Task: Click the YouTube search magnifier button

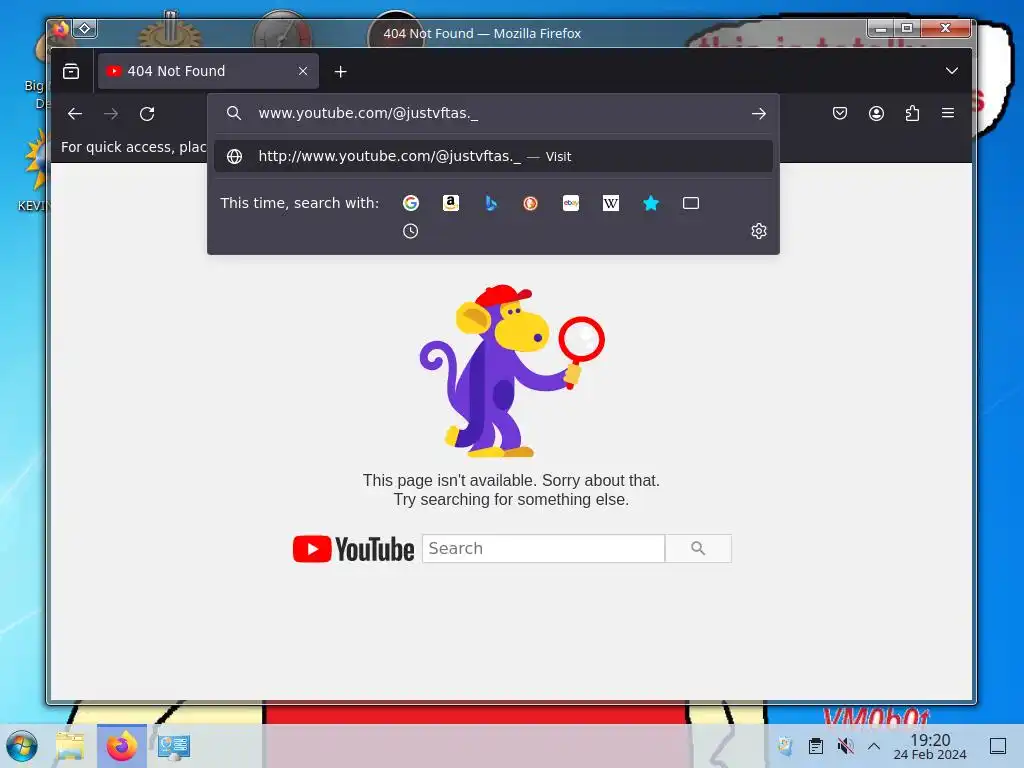Action: tap(698, 549)
